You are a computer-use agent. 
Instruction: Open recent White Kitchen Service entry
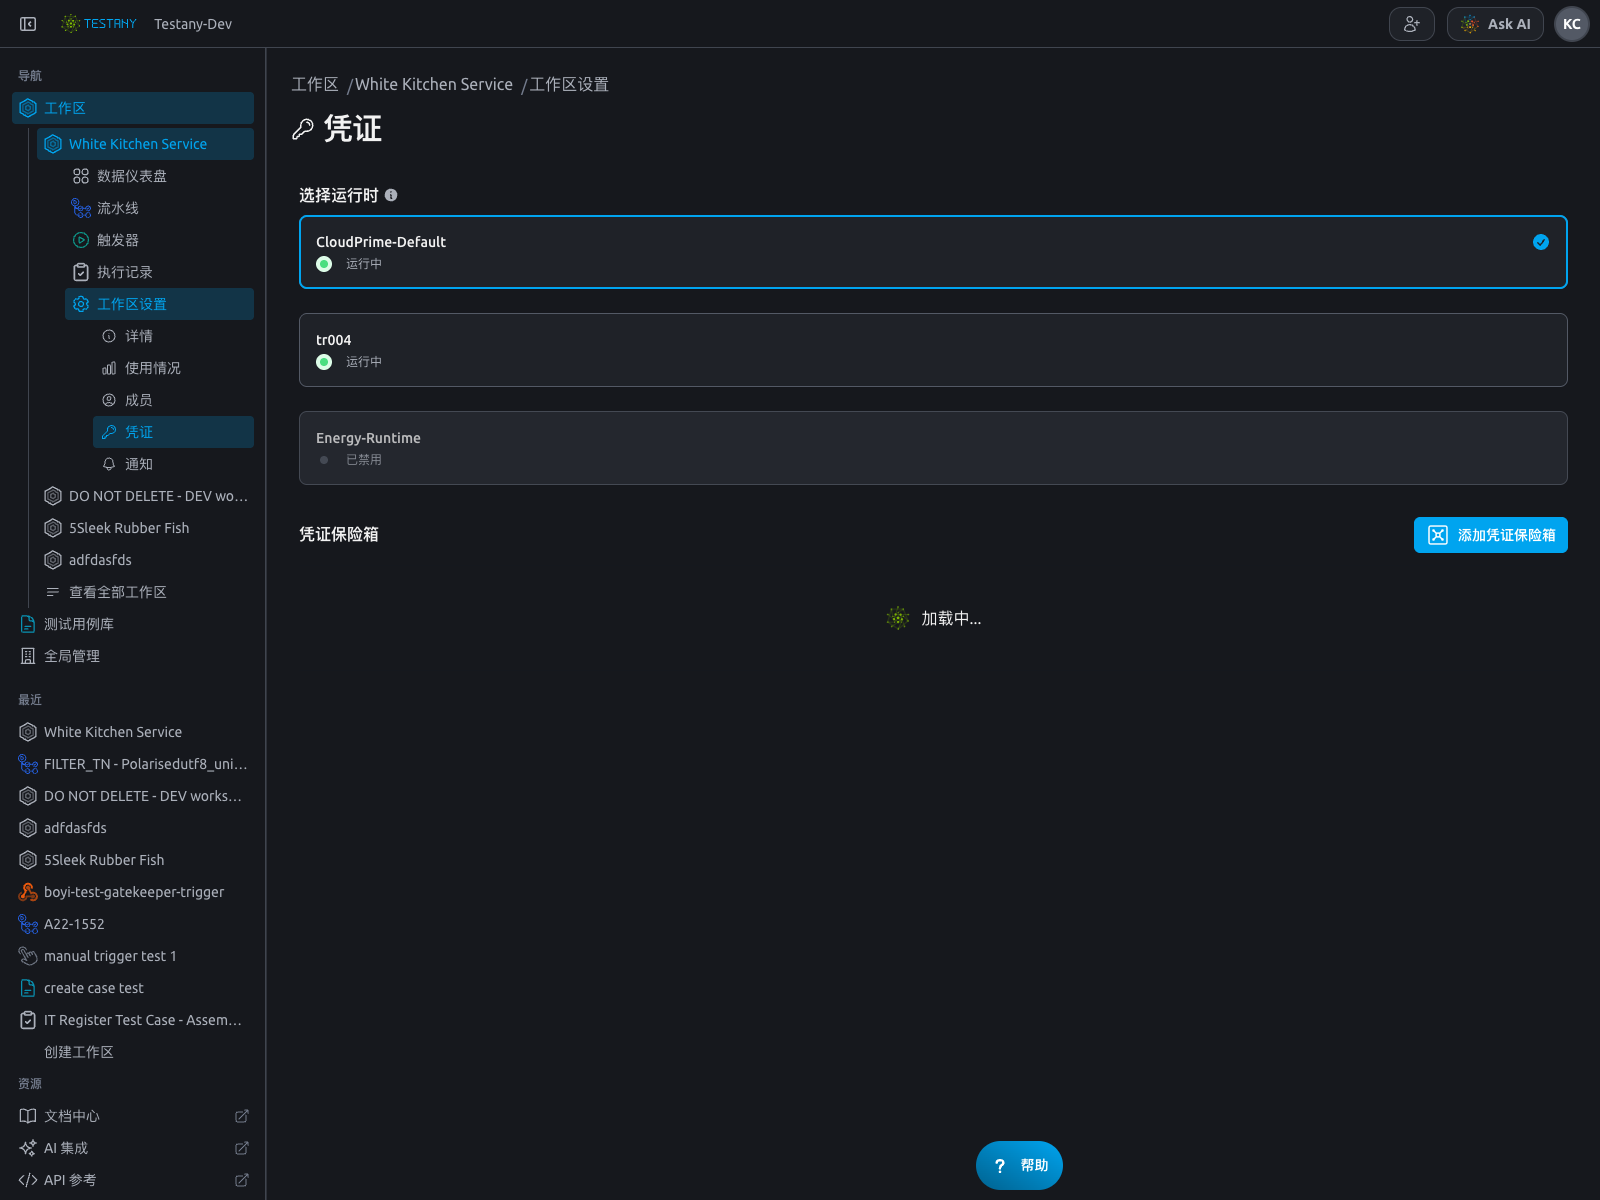(x=133, y=732)
